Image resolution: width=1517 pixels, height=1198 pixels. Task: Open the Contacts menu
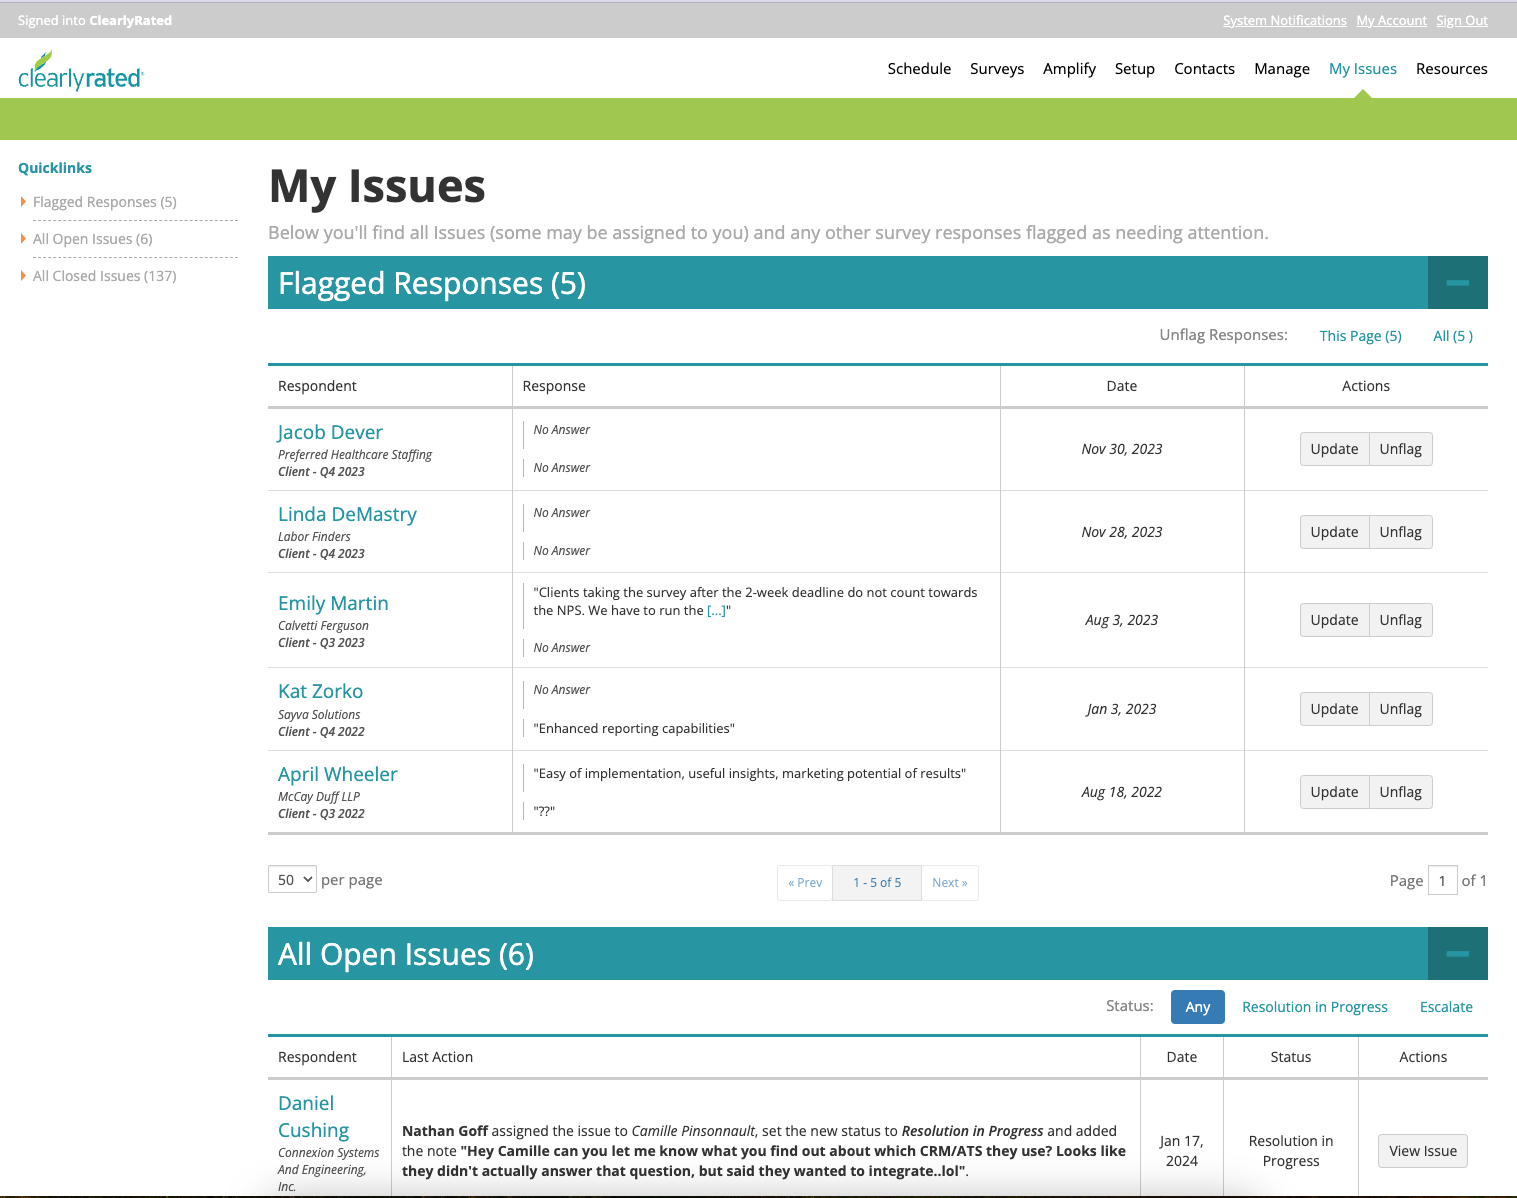point(1204,69)
